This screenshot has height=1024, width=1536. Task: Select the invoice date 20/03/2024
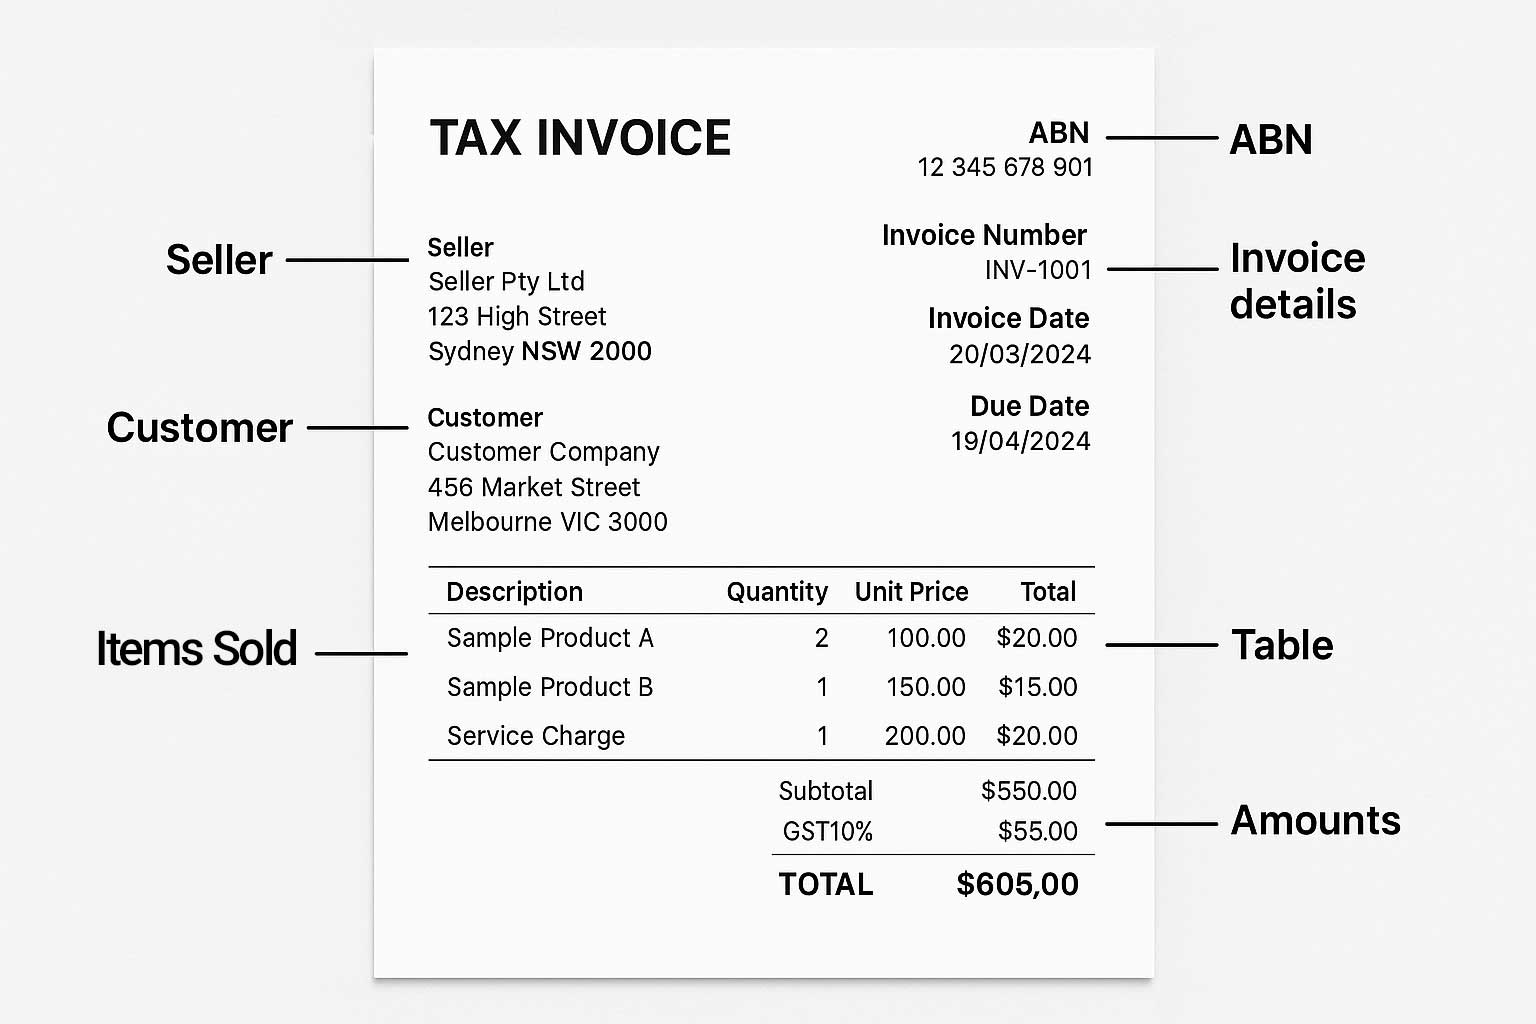[x=1019, y=354]
